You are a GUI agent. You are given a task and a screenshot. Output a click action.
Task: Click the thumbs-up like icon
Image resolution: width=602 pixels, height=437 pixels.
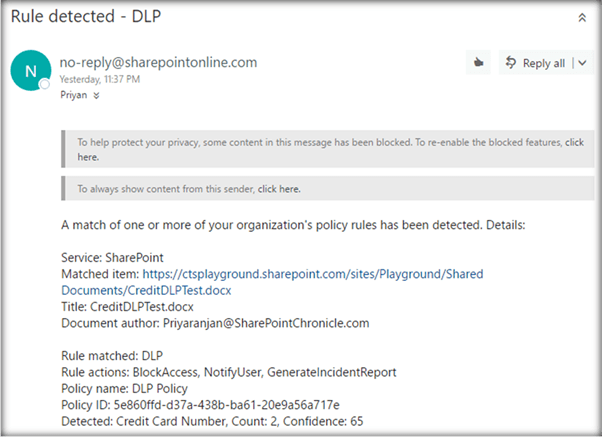(478, 63)
